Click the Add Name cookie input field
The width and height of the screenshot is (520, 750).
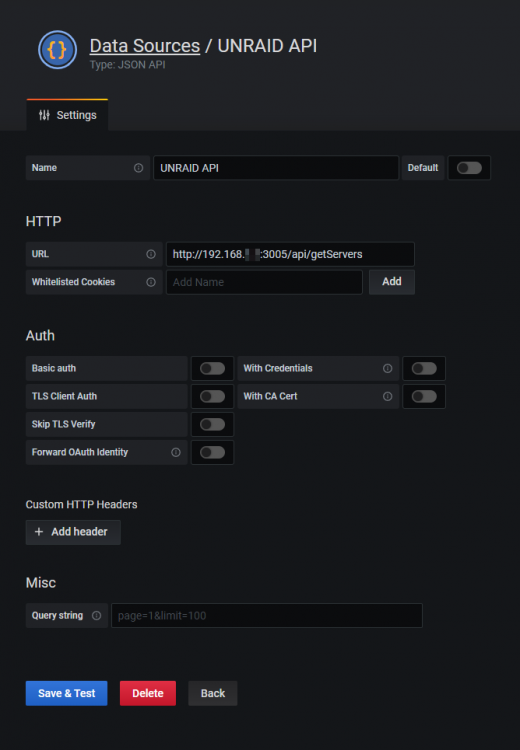coord(264,282)
